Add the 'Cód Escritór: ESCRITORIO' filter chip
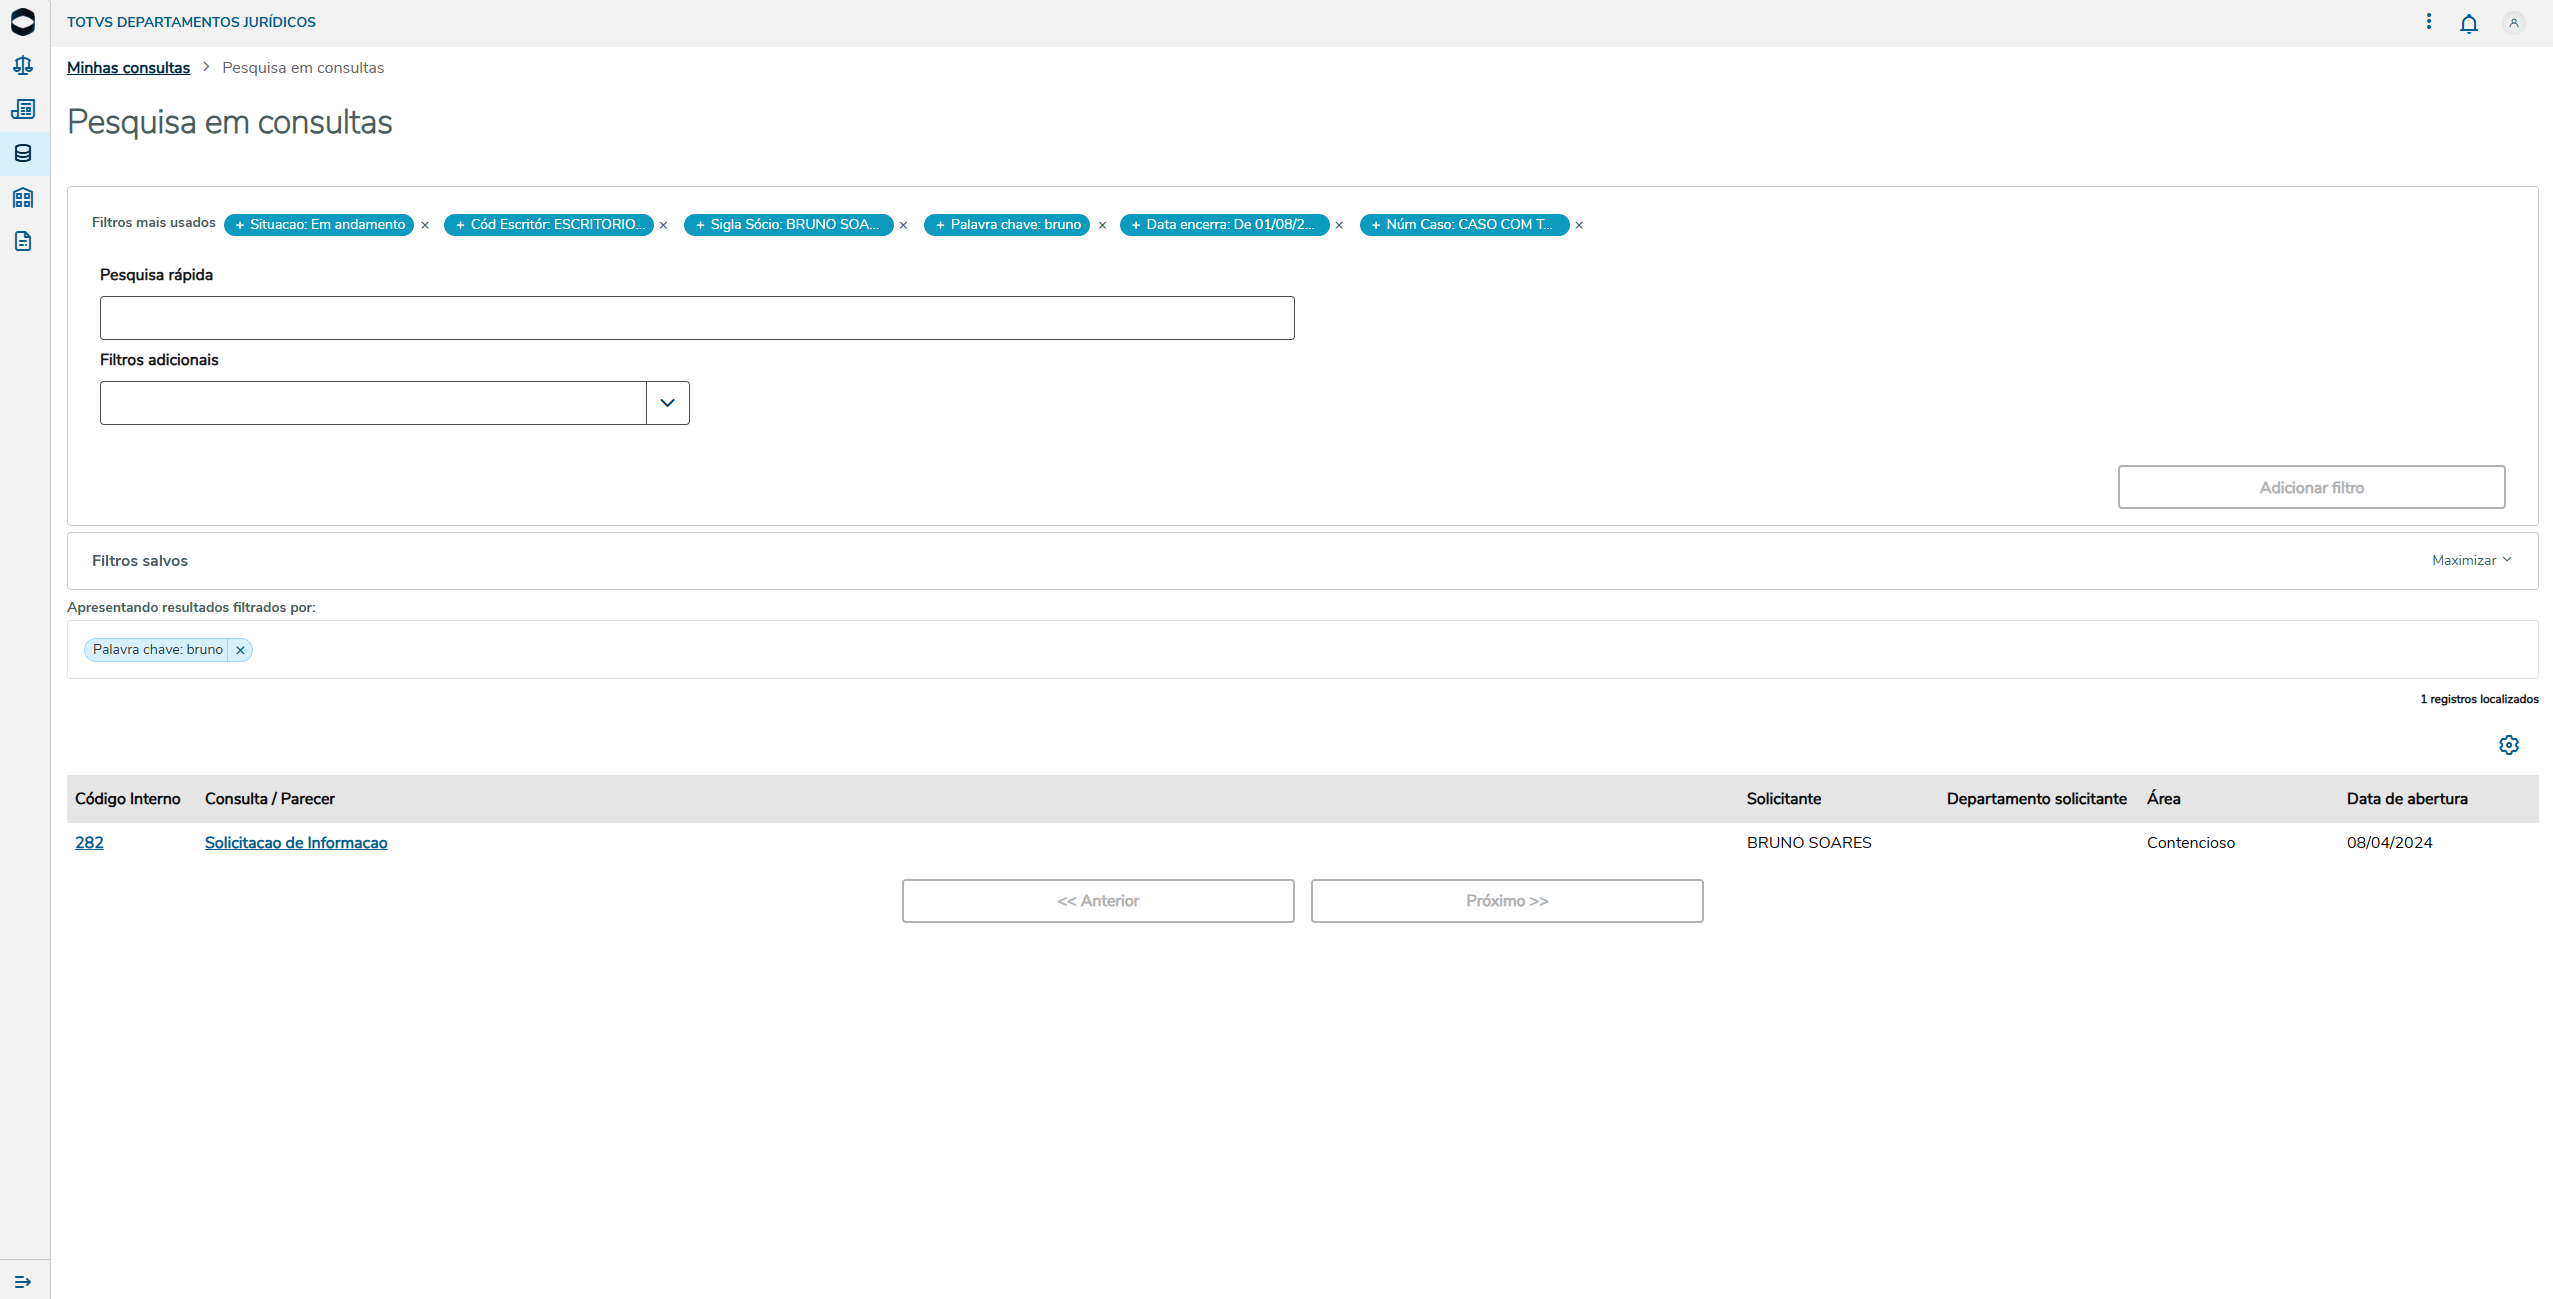 pyautogui.click(x=549, y=225)
